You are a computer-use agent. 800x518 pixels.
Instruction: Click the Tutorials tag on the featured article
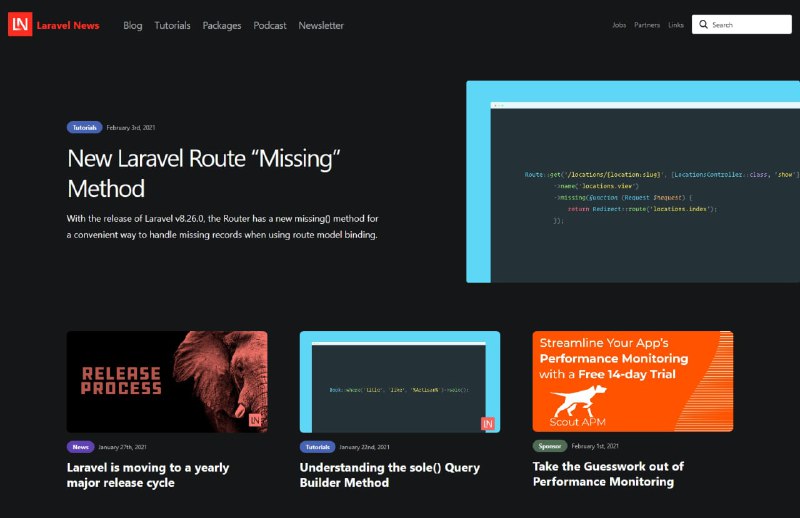pos(84,128)
